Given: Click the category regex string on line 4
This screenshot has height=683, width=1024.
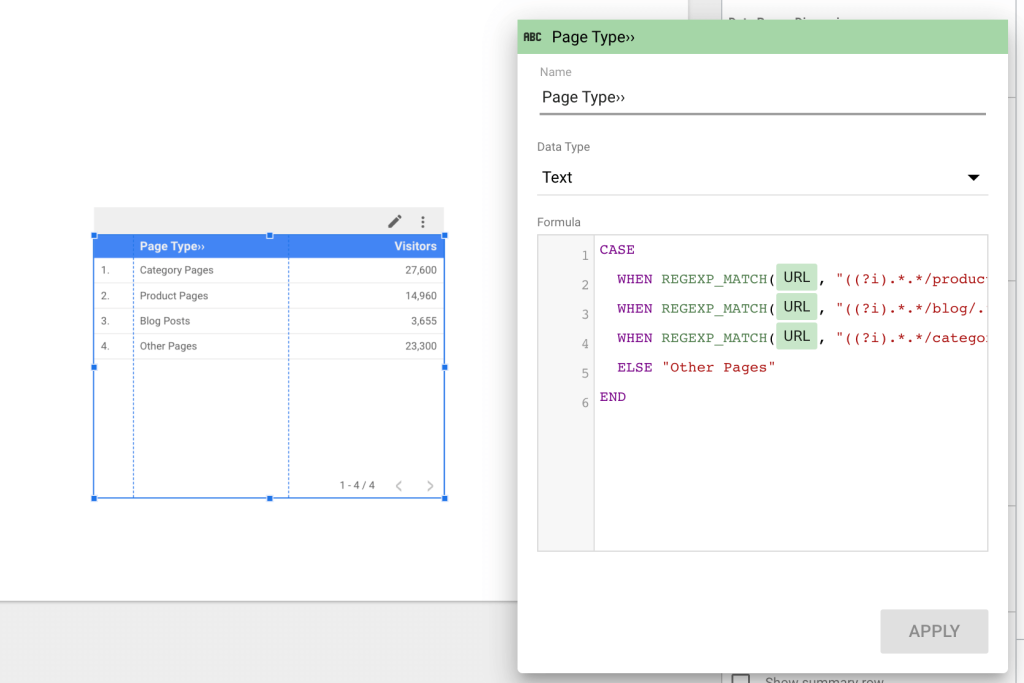Looking at the screenshot, I should [910, 338].
